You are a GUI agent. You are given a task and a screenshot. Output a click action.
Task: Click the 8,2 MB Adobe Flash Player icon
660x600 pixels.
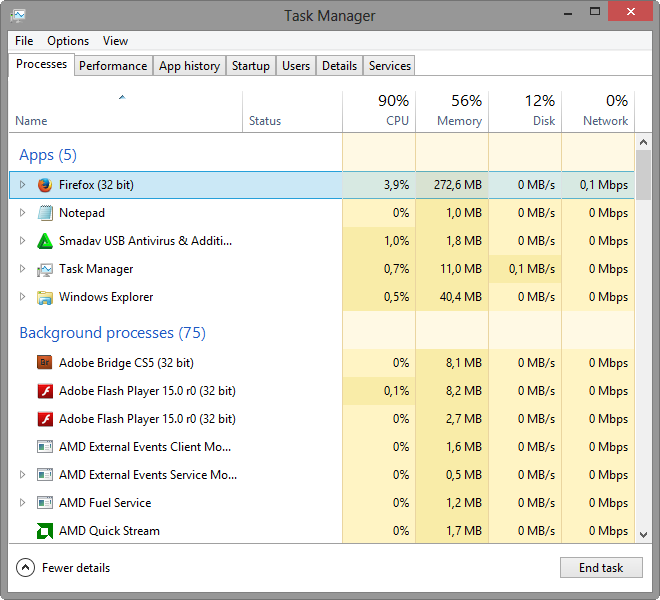point(45,391)
